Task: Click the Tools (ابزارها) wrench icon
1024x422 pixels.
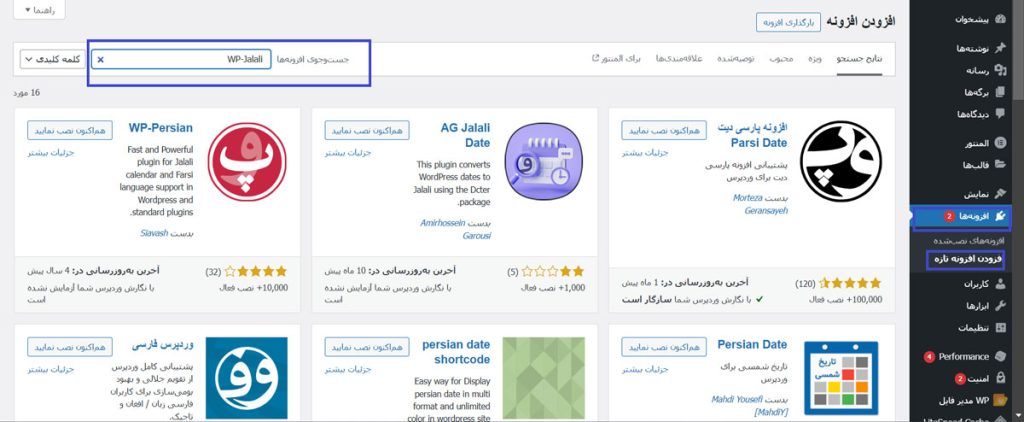Action: pyautogui.click(x=1000, y=306)
